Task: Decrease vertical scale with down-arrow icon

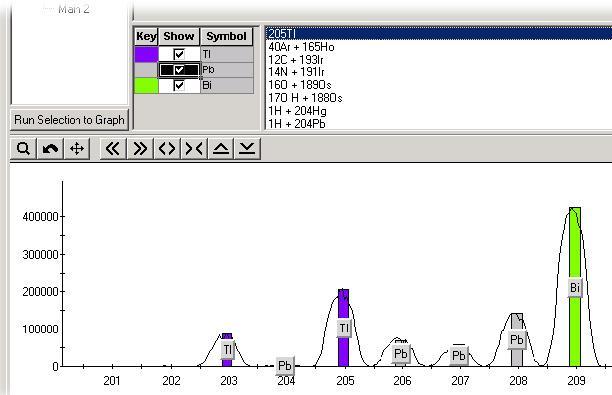Action: [x=247, y=149]
